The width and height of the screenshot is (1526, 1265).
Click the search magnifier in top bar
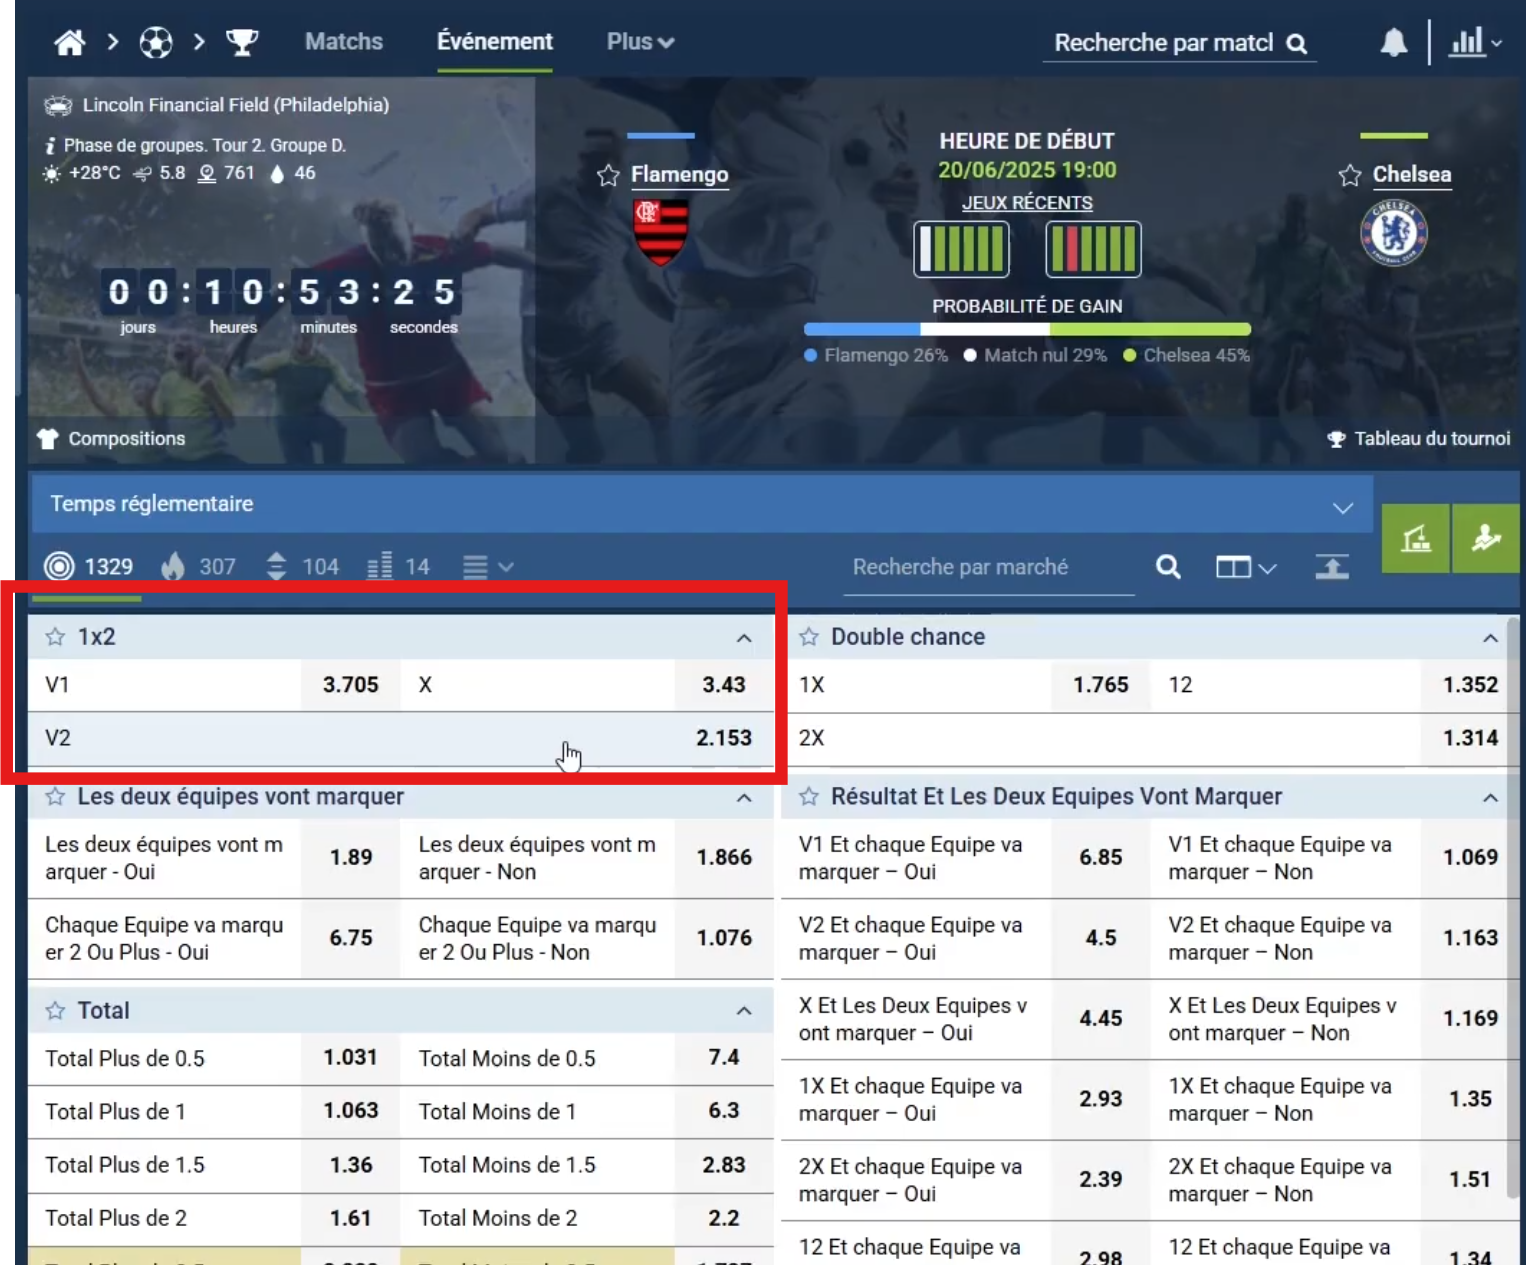click(x=1297, y=43)
